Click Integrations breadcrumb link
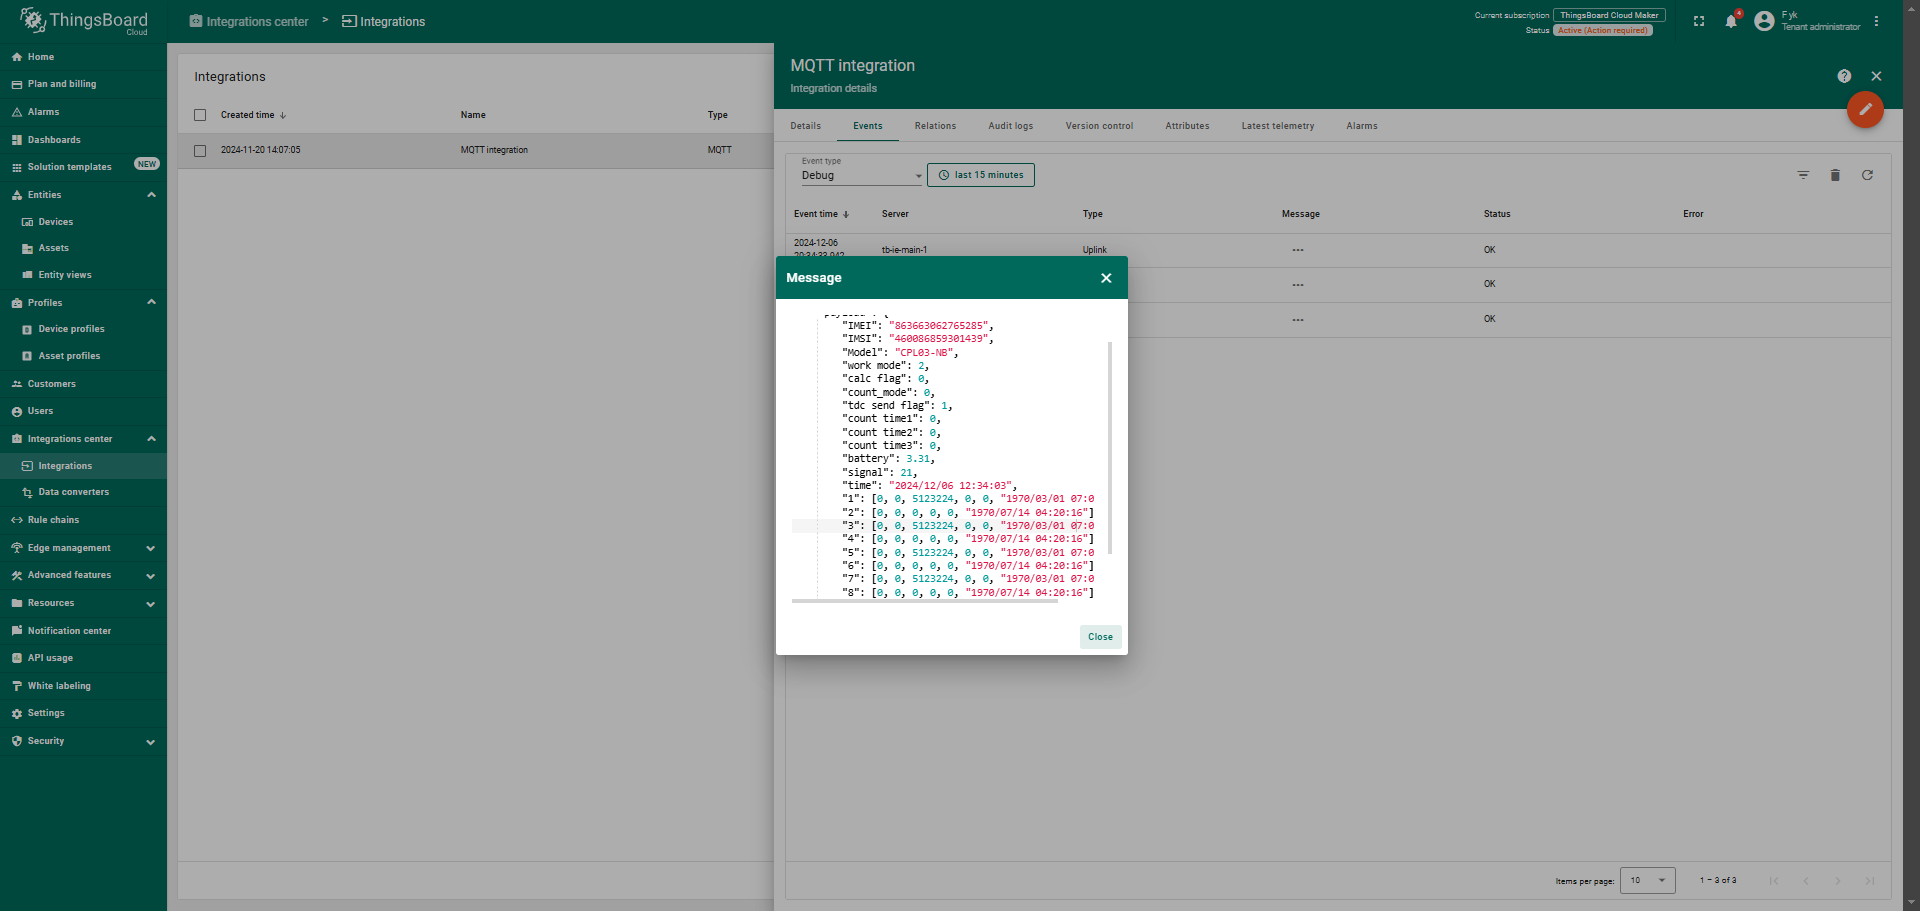The width and height of the screenshot is (1920, 911). point(384,21)
